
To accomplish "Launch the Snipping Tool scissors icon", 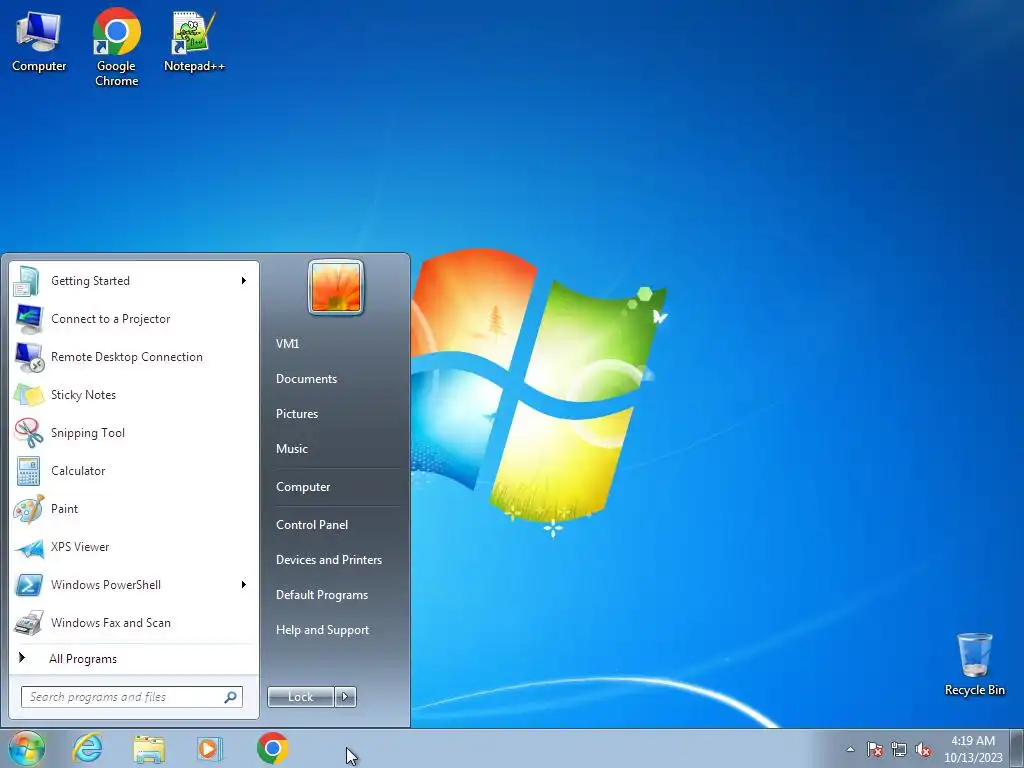I will click(x=28, y=433).
